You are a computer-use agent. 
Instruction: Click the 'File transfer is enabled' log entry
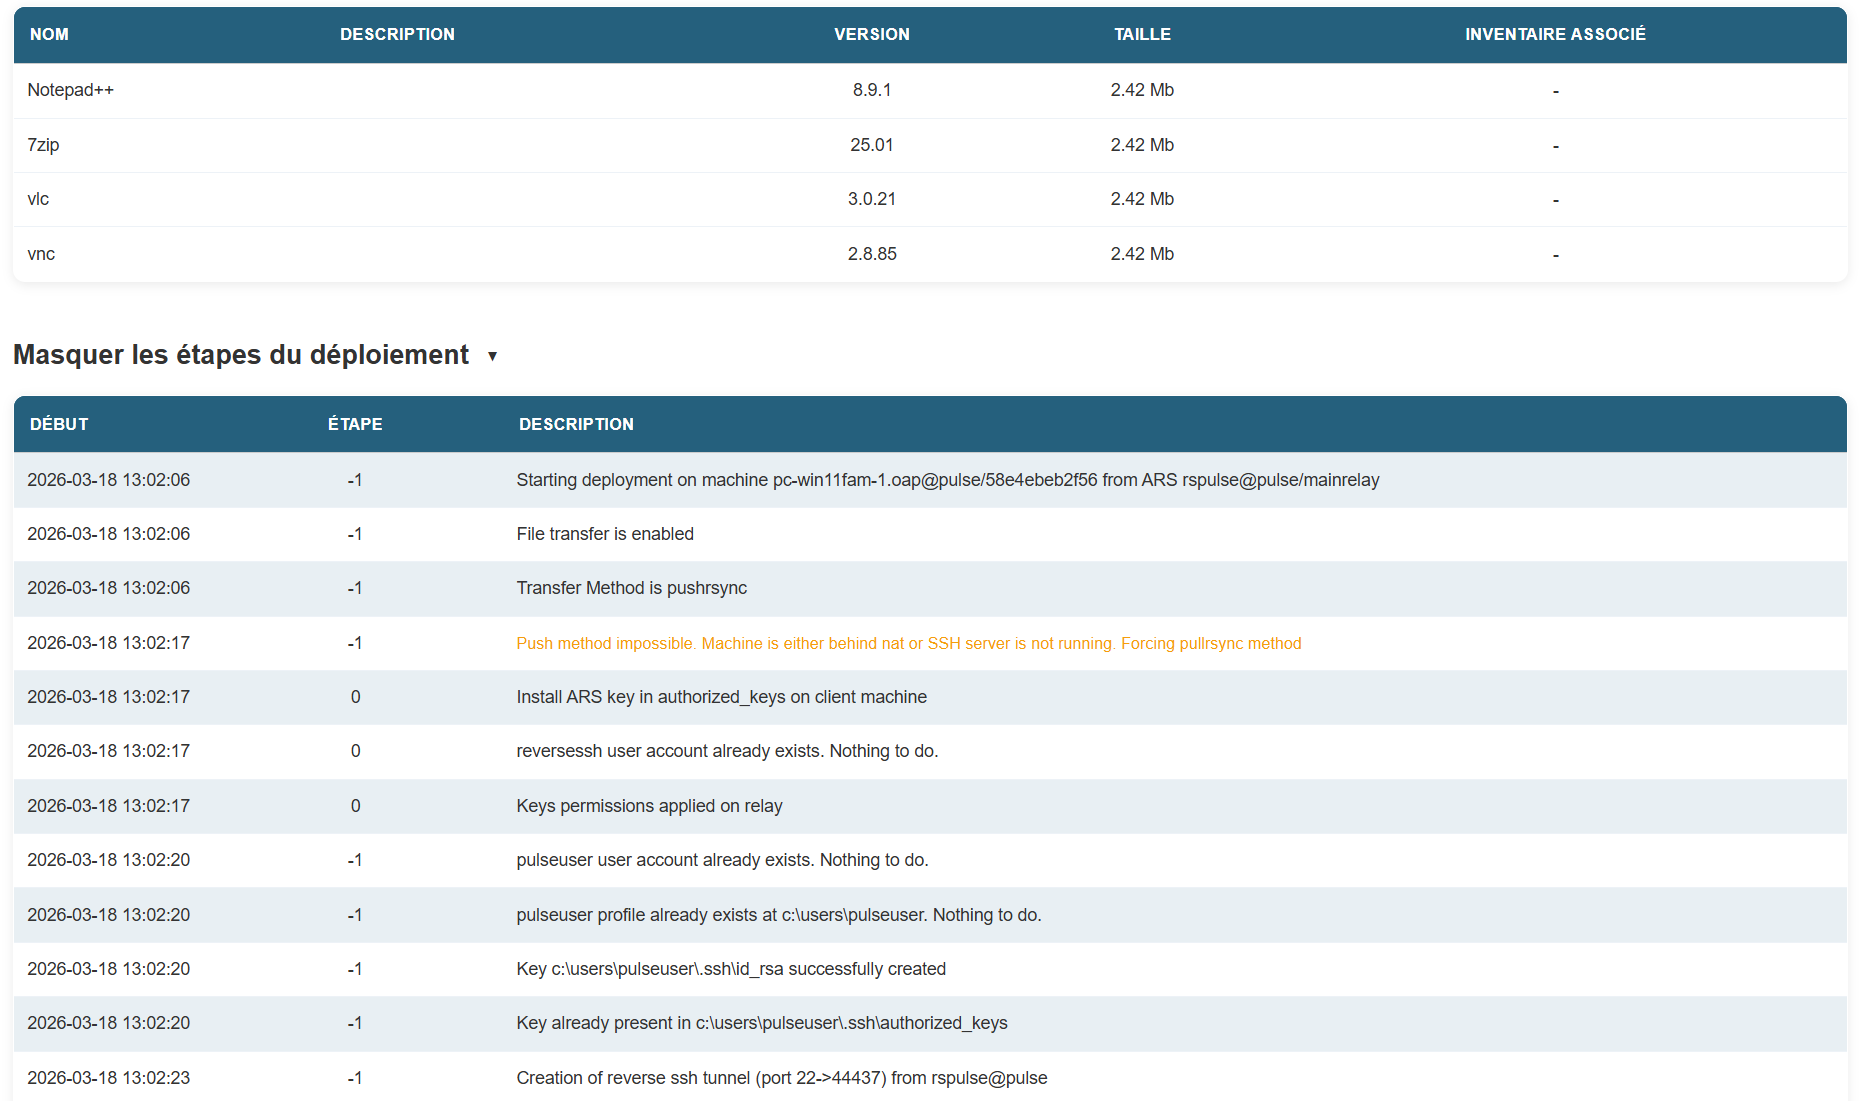tap(605, 534)
